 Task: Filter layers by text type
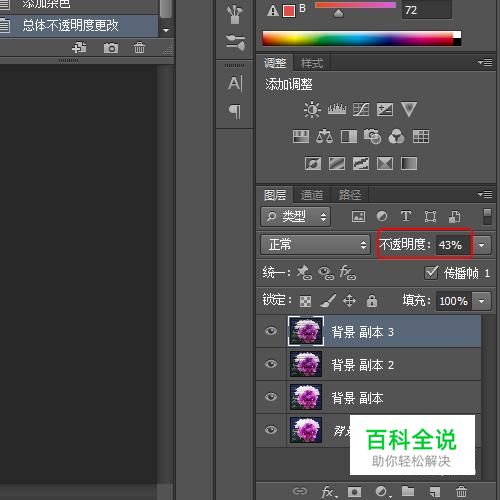406,216
